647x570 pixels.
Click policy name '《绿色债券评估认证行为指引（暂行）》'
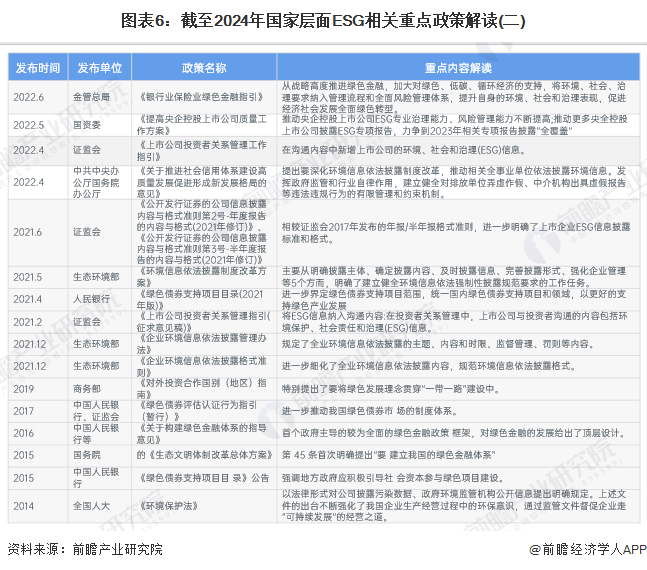(x=197, y=411)
